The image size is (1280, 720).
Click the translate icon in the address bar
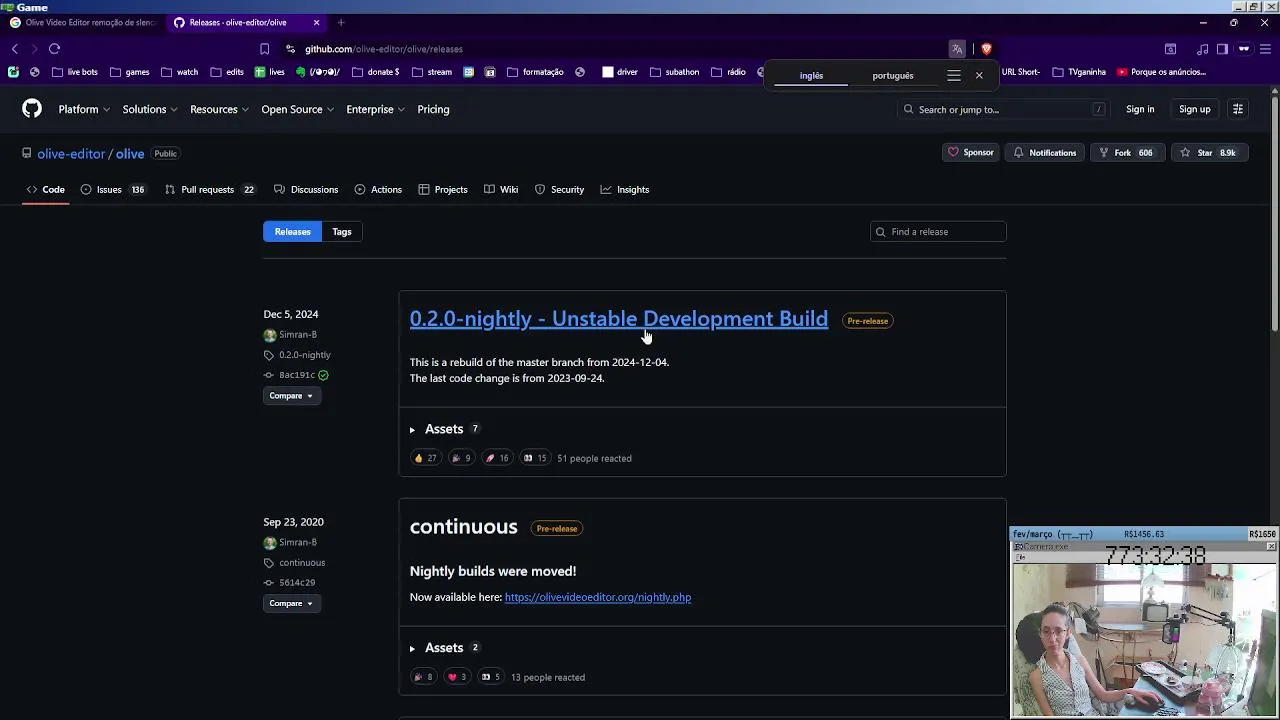coord(957,49)
